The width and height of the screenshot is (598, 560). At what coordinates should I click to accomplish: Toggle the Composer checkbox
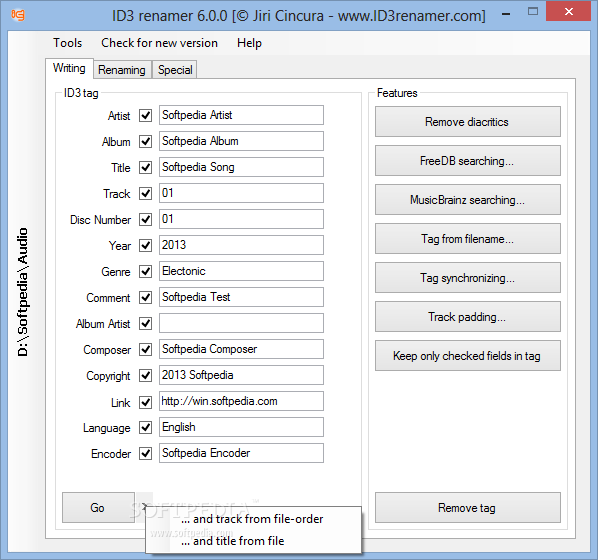click(x=145, y=349)
